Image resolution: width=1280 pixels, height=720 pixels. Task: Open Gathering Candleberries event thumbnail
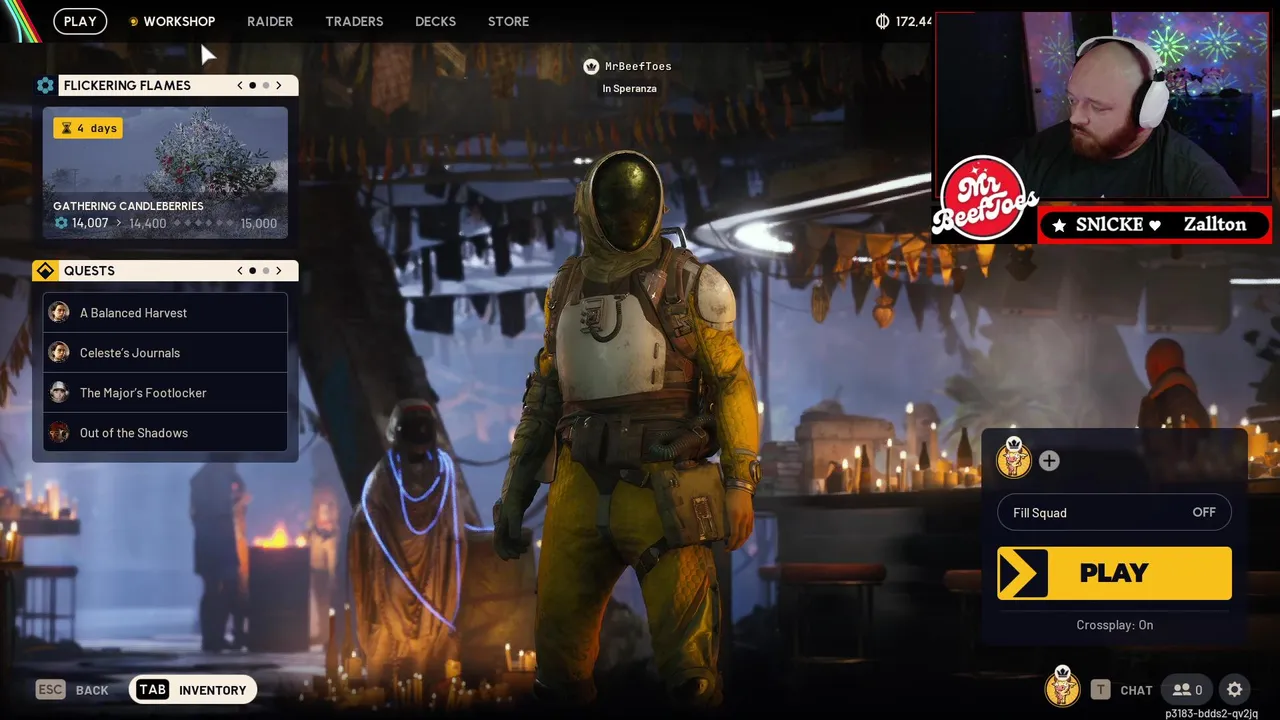point(165,173)
